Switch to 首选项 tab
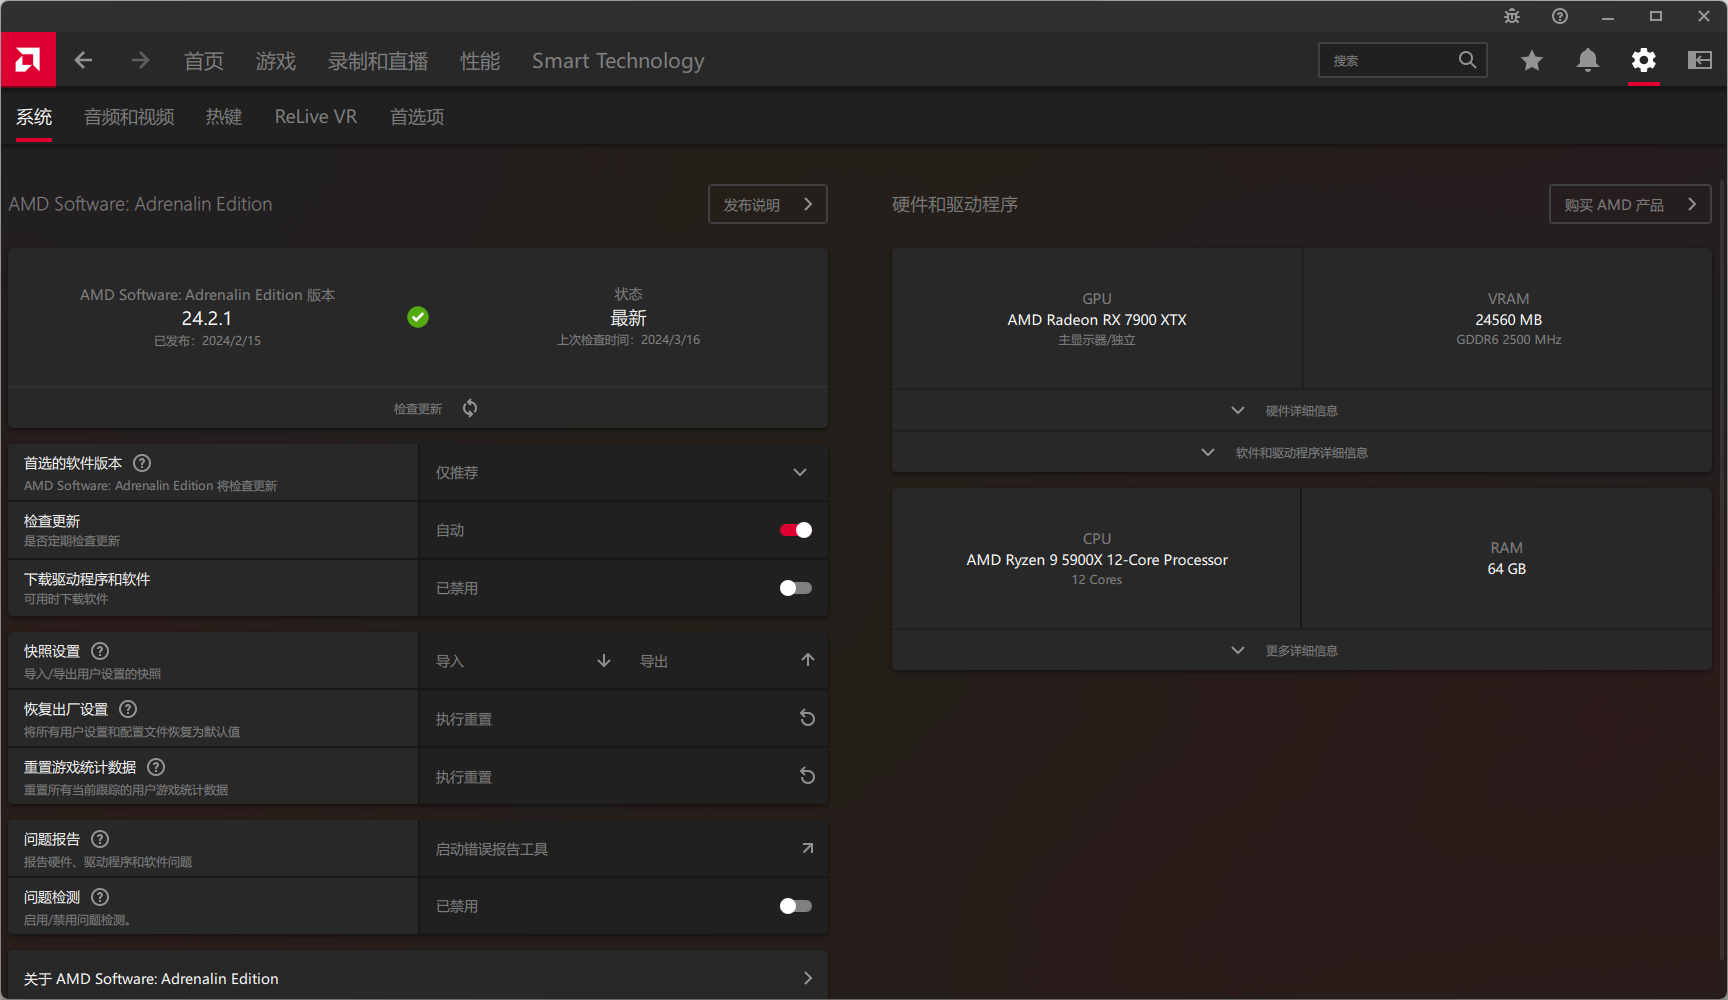Image resolution: width=1728 pixels, height=1000 pixels. coord(417,117)
